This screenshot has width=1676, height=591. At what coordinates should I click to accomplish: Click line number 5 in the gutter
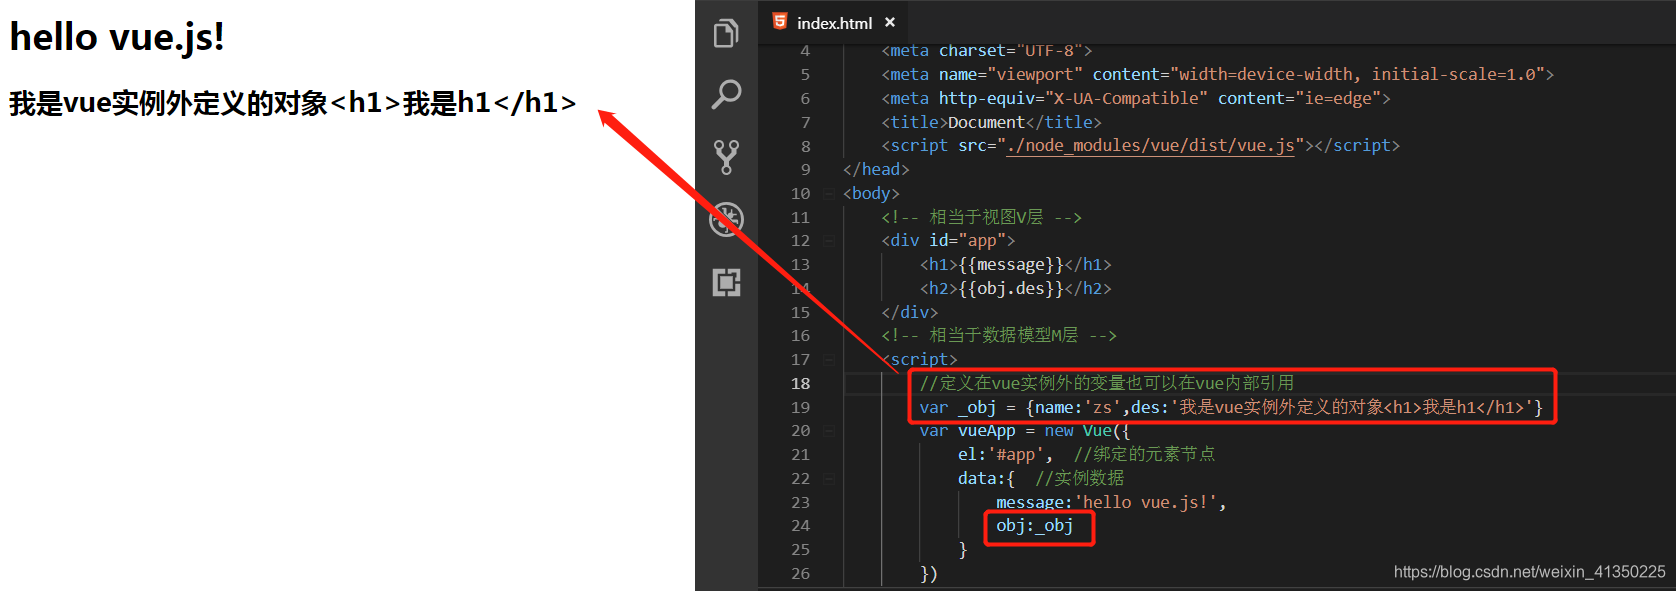click(806, 75)
